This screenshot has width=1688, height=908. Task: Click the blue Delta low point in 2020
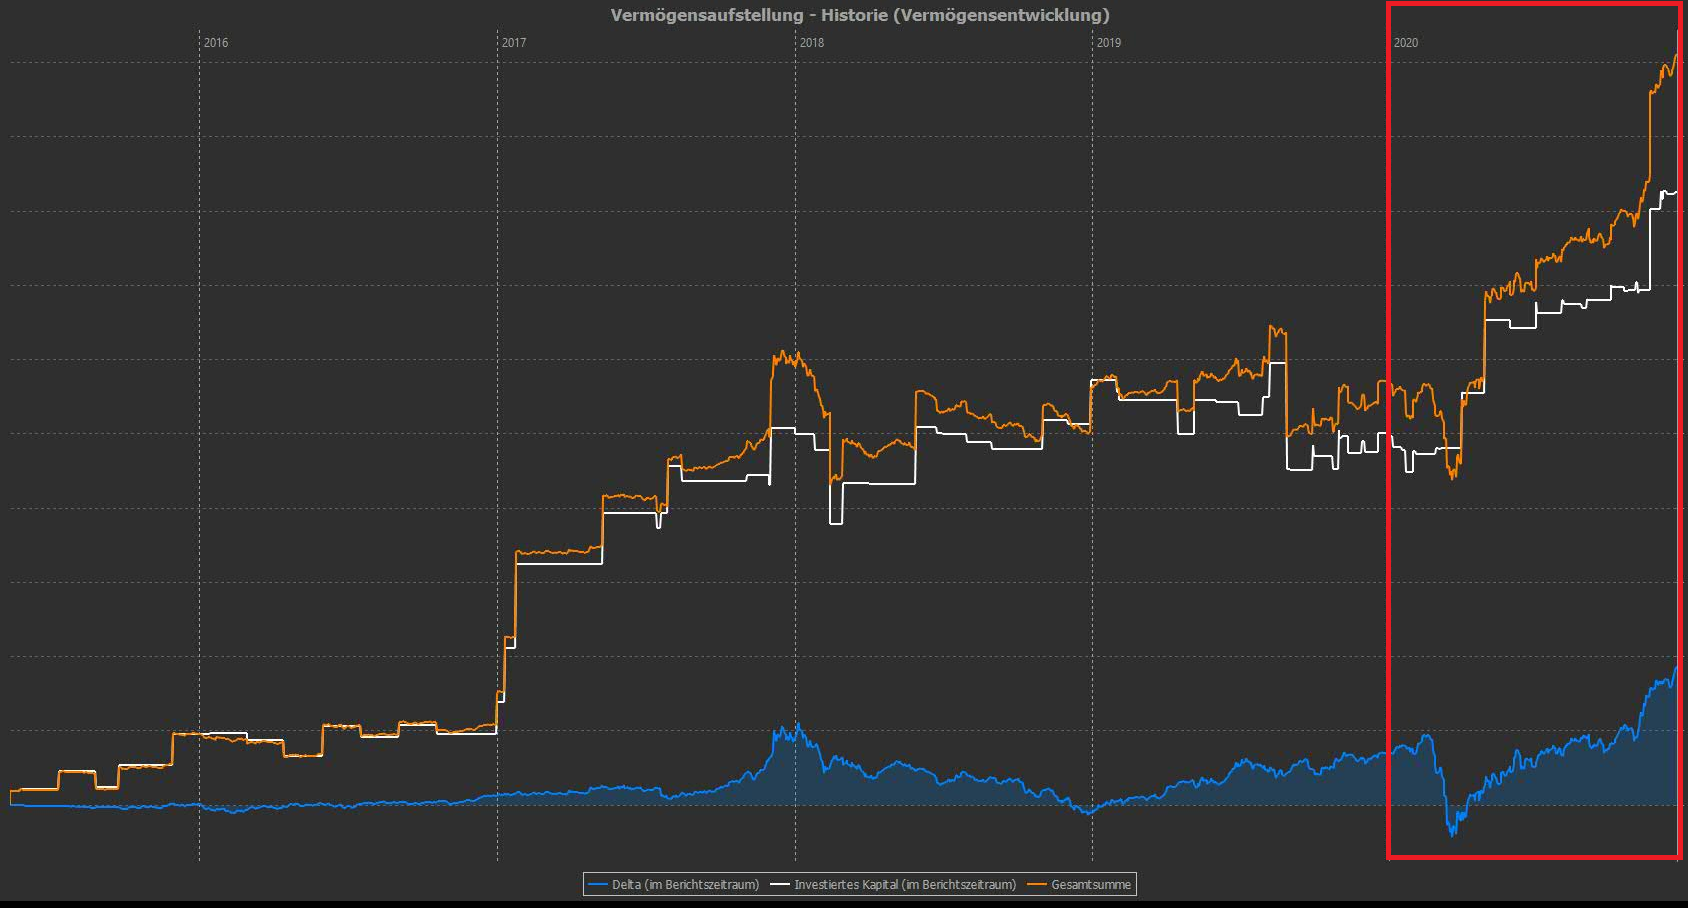(x=1453, y=833)
